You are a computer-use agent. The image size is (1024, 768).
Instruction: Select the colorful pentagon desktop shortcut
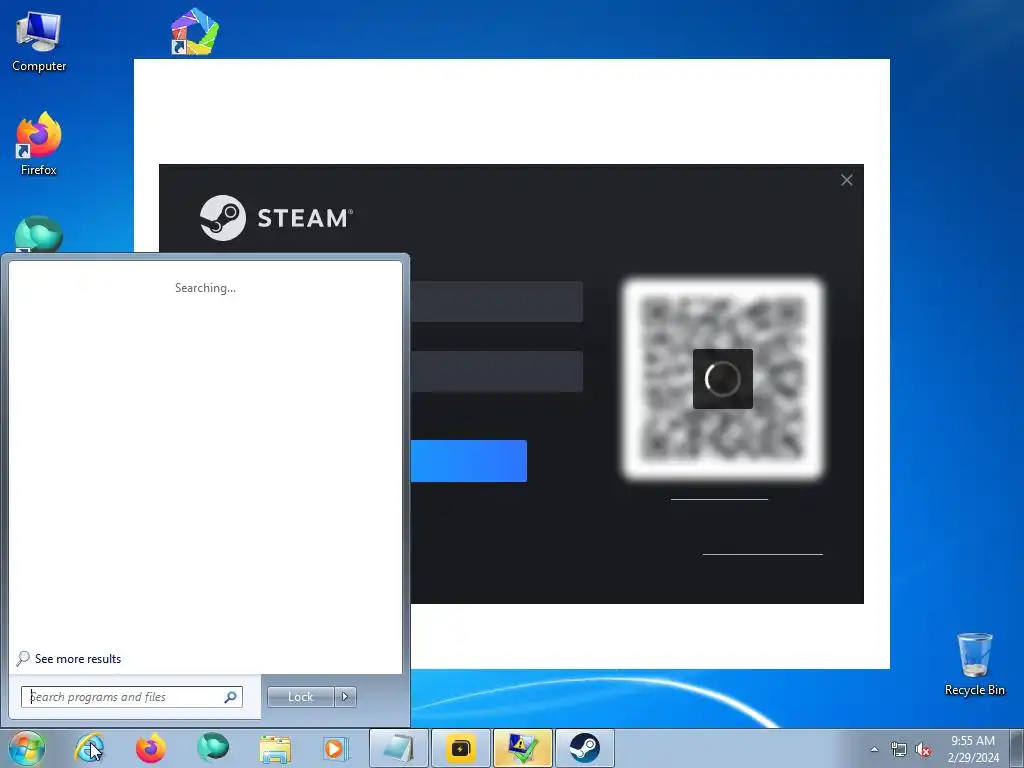pos(195,31)
